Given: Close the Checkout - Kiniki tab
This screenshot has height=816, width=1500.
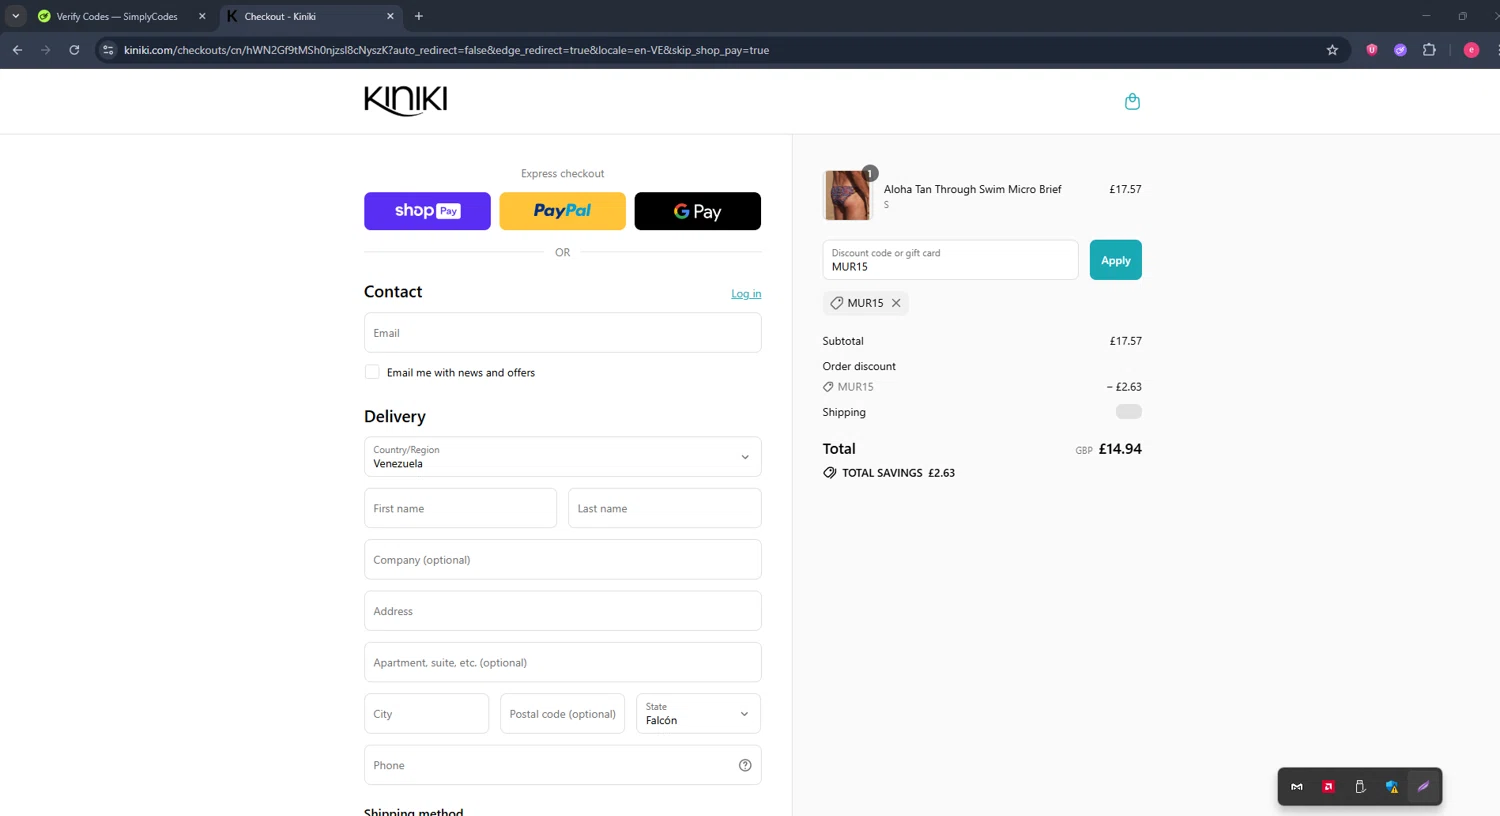Looking at the screenshot, I should (390, 16).
